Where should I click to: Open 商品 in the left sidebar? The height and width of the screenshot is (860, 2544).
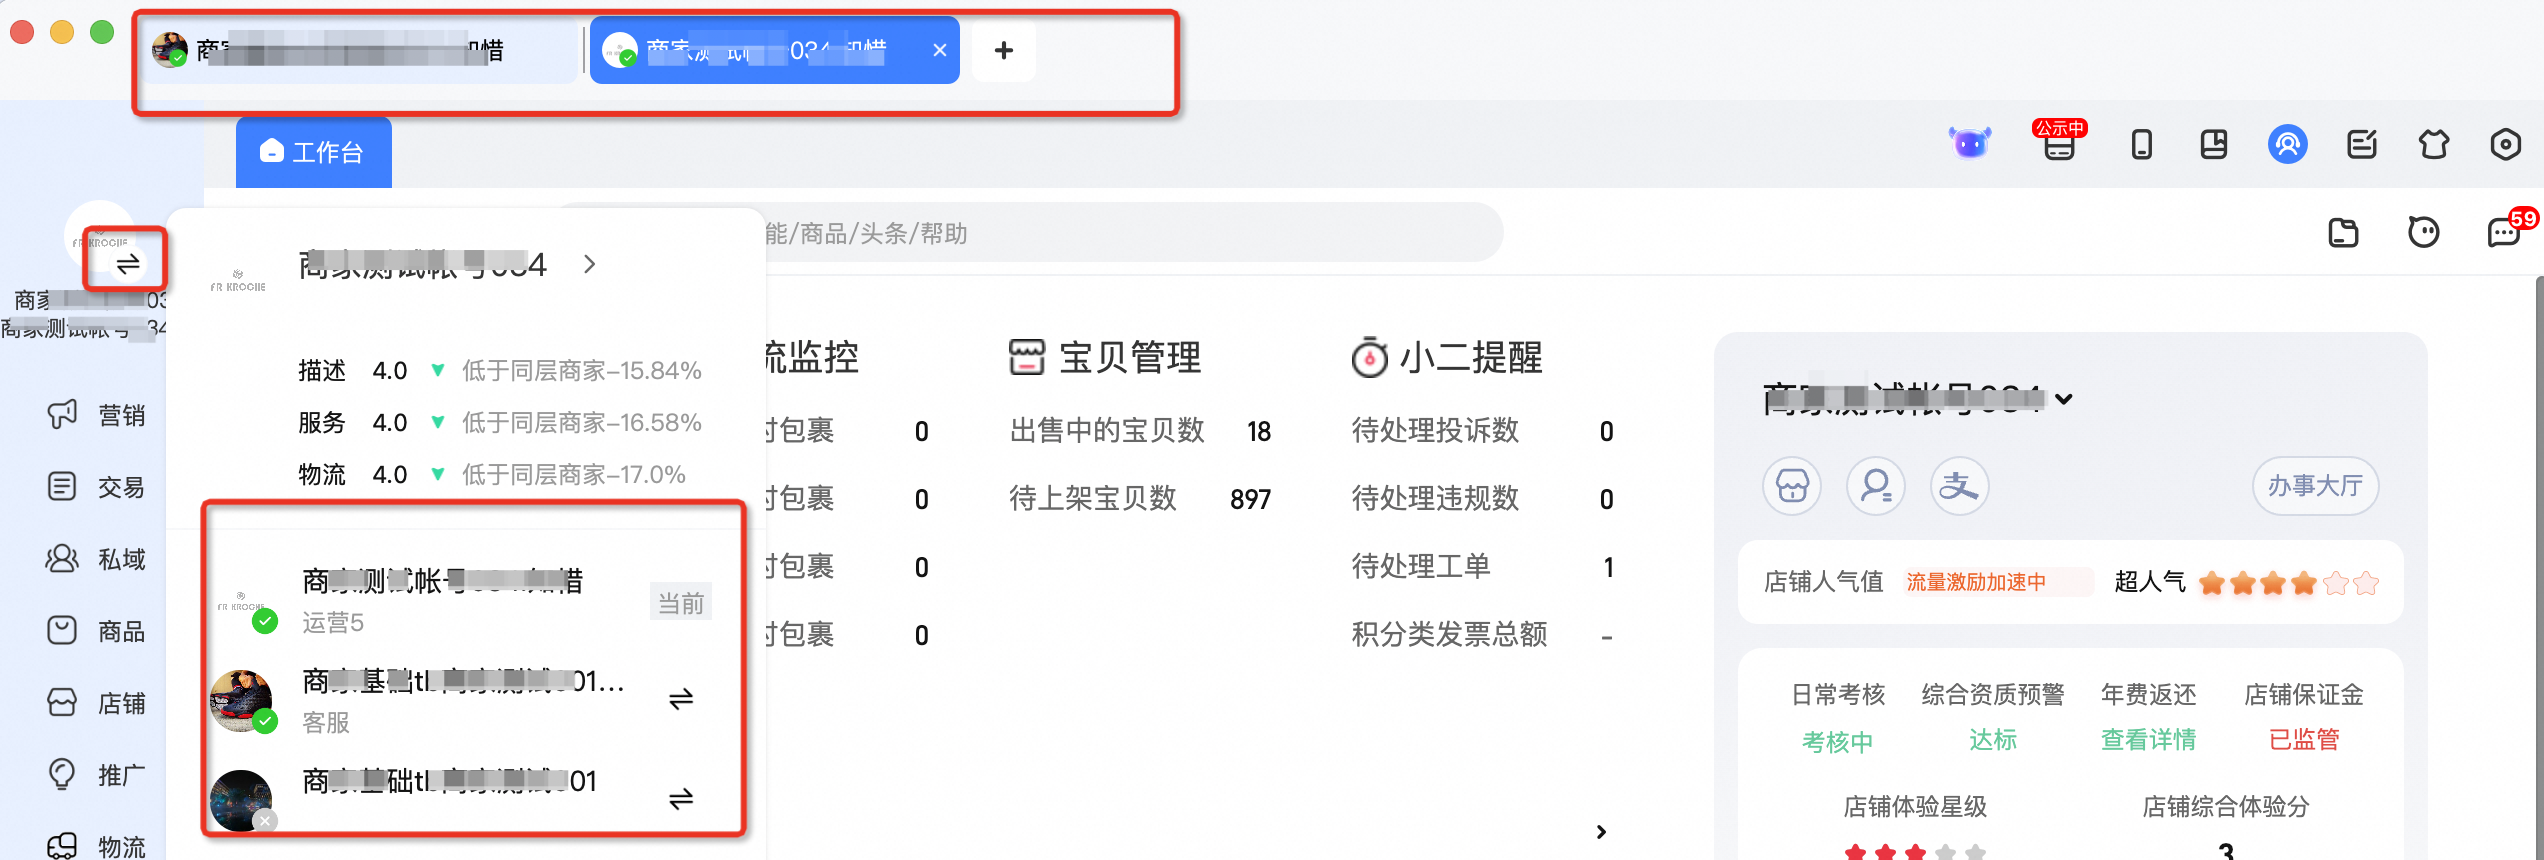click(x=97, y=631)
